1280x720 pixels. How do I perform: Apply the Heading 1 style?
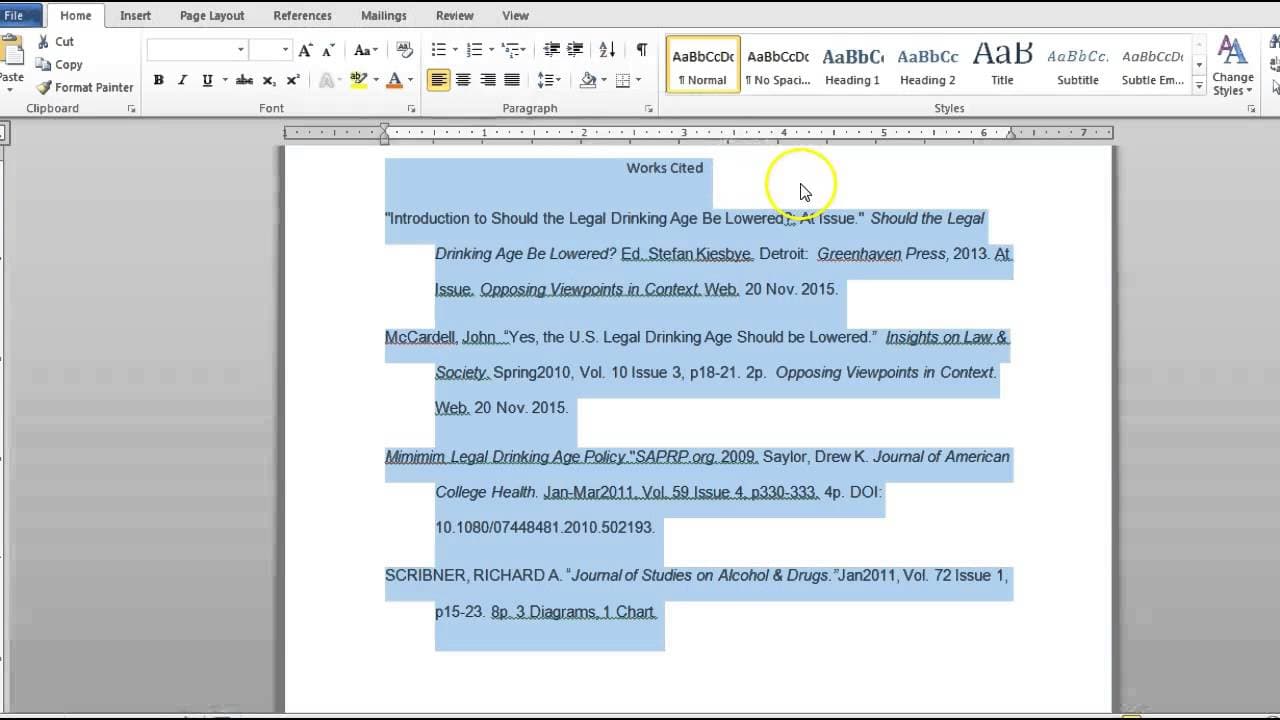852,66
